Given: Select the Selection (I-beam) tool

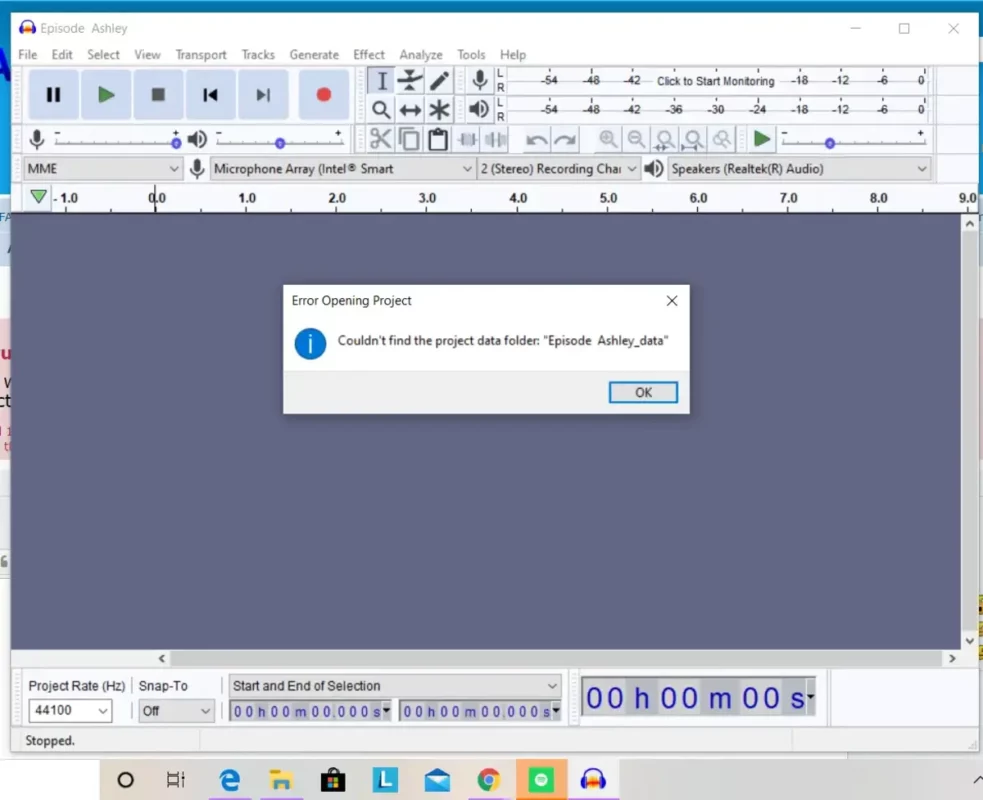Looking at the screenshot, I should [x=381, y=81].
